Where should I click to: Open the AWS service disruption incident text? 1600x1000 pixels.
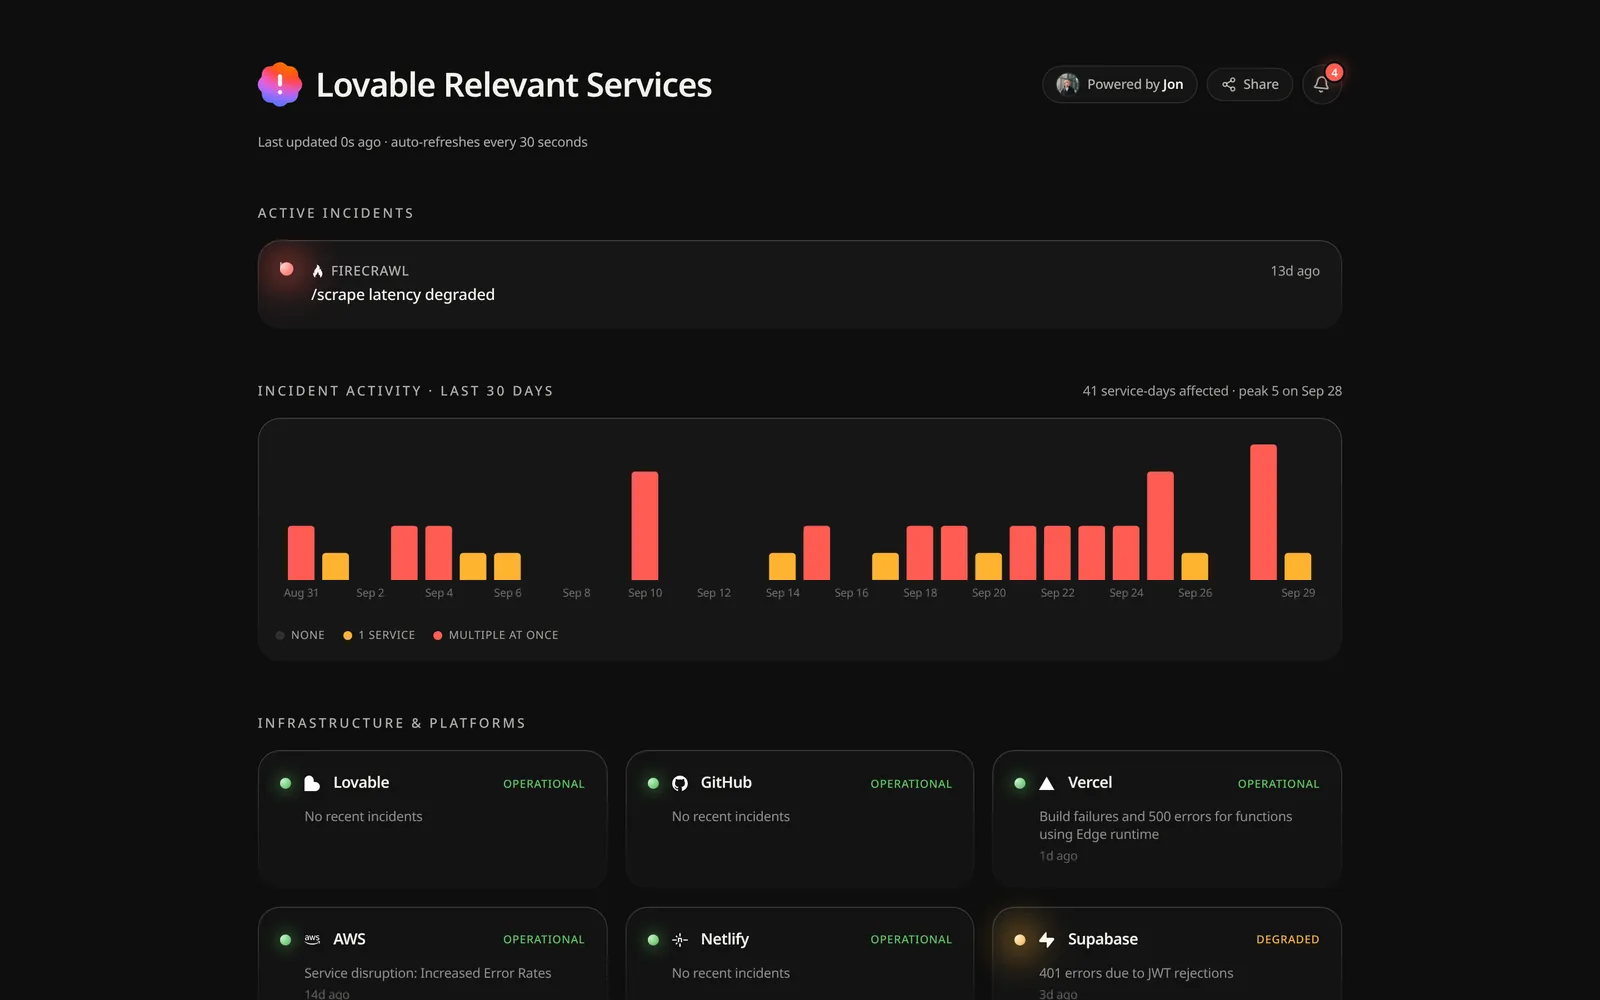(428, 973)
